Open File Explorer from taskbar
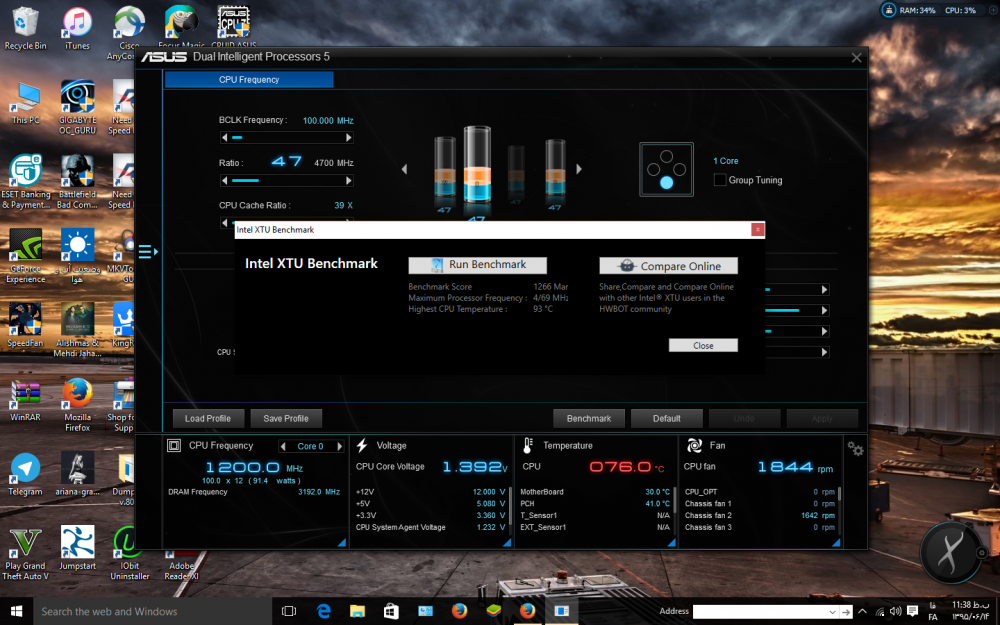The height and width of the screenshot is (625, 1000). click(x=357, y=611)
